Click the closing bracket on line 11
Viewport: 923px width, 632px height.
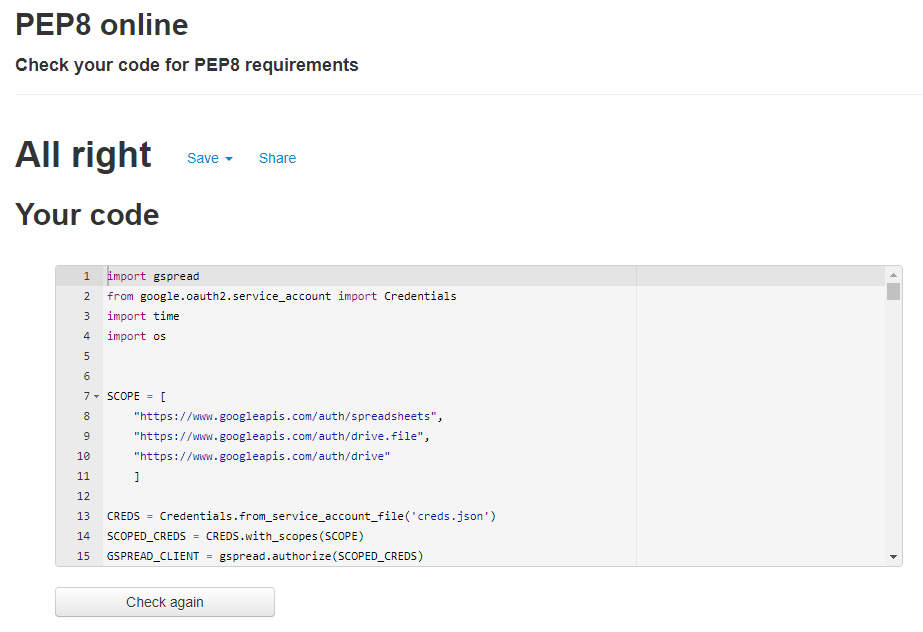[x=137, y=476]
